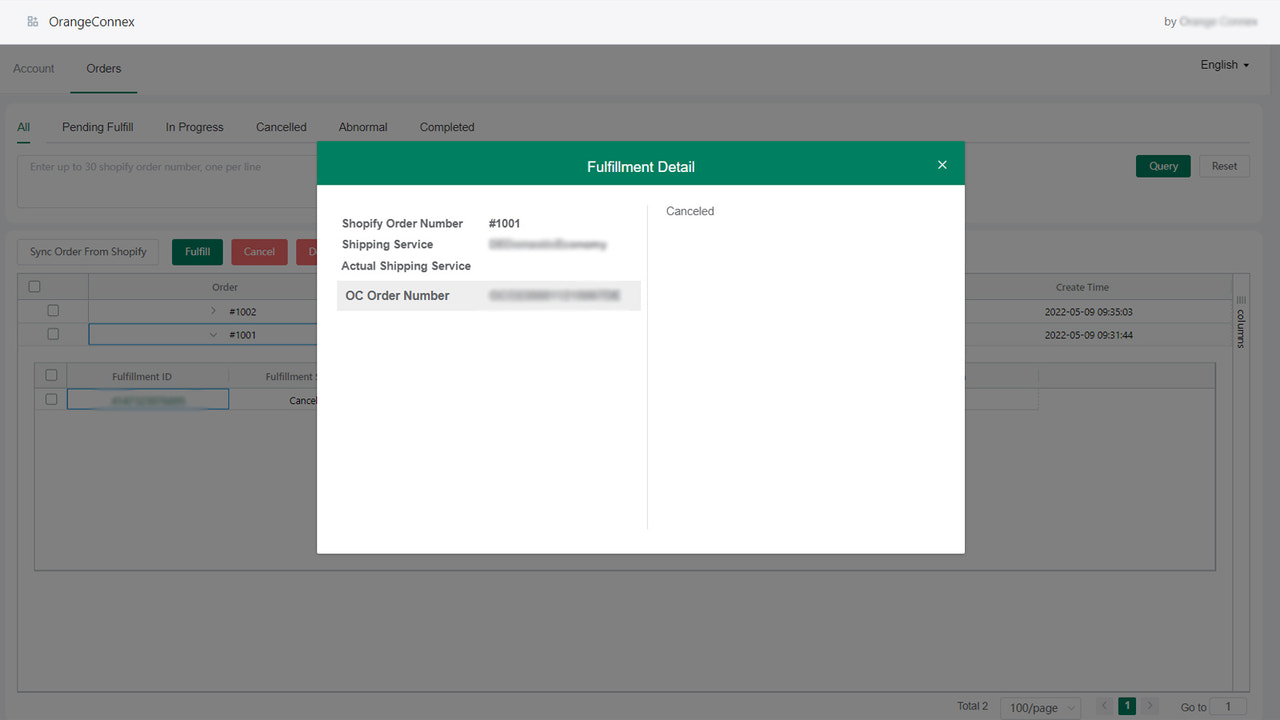This screenshot has height=720, width=1280.
Task: Click the previous page arrow in pagination
Action: tap(1103, 705)
